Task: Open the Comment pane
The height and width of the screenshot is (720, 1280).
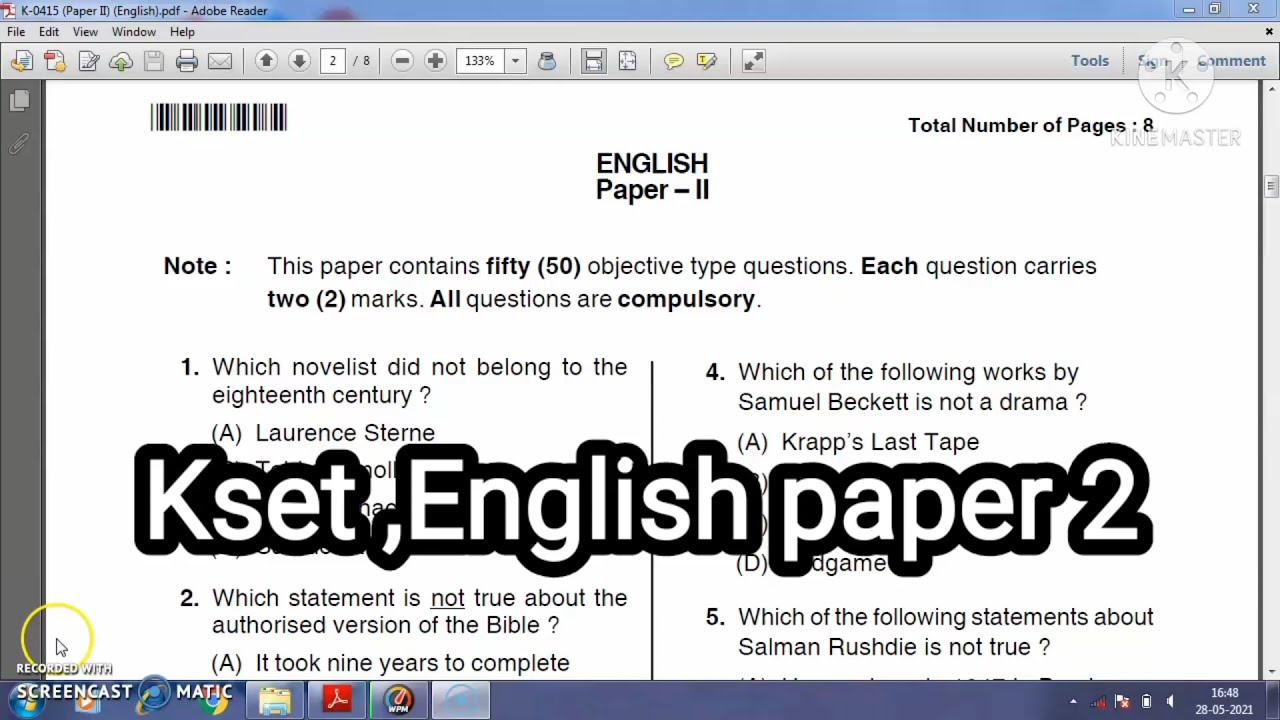Action: coord(1231,61)
